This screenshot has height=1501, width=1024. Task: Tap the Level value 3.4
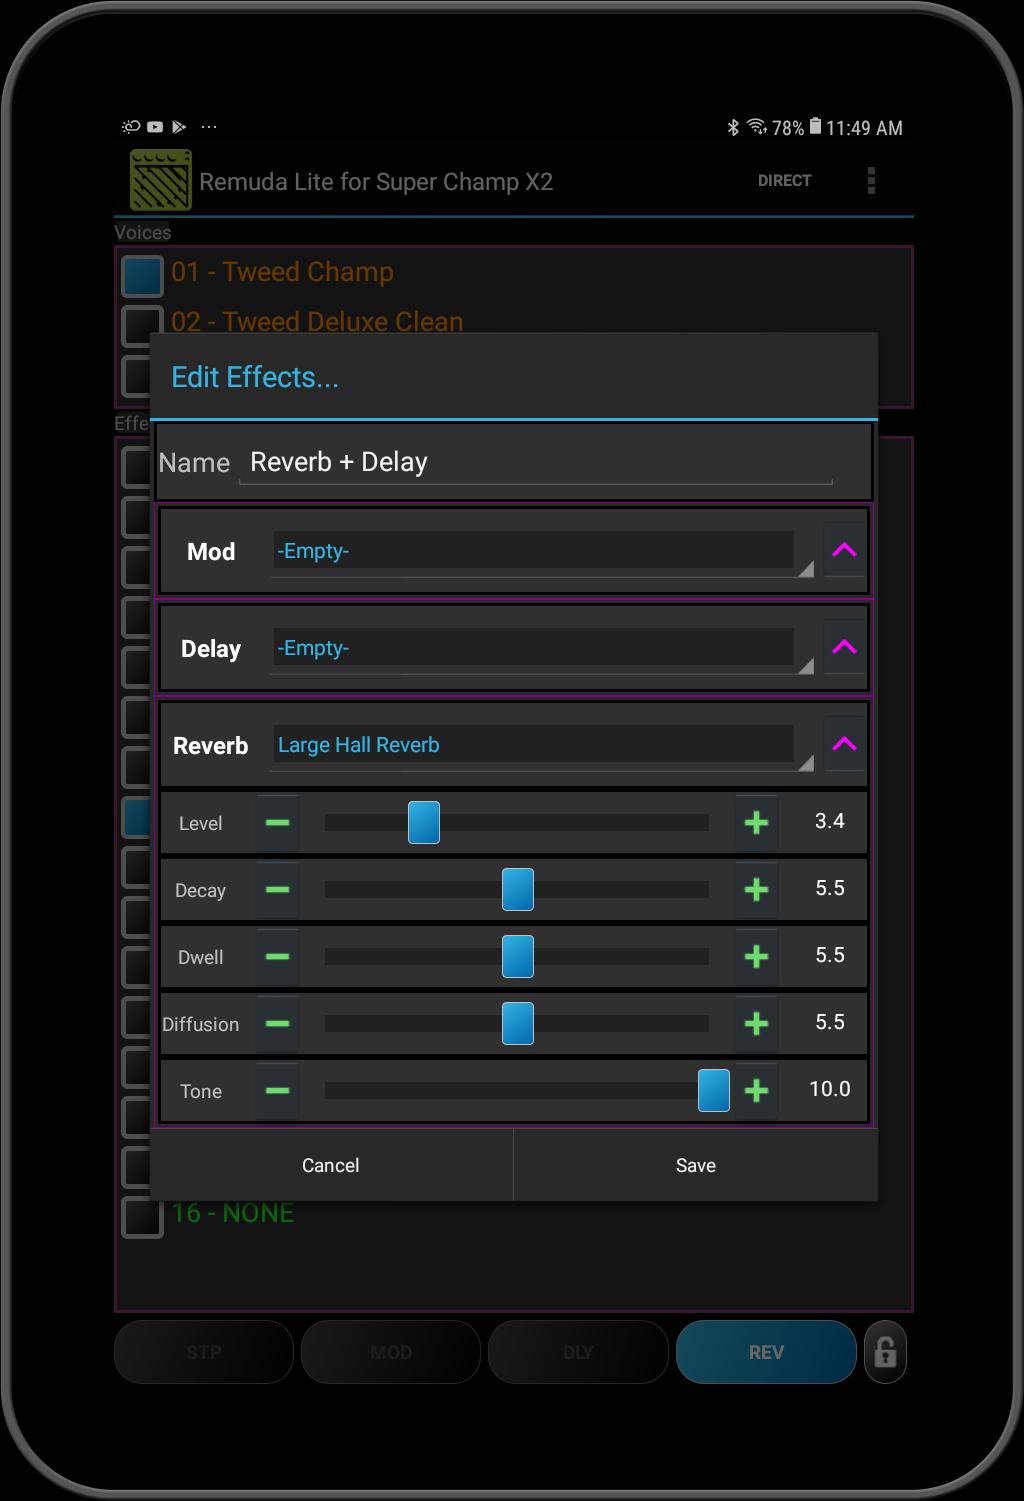click(830, 821)
